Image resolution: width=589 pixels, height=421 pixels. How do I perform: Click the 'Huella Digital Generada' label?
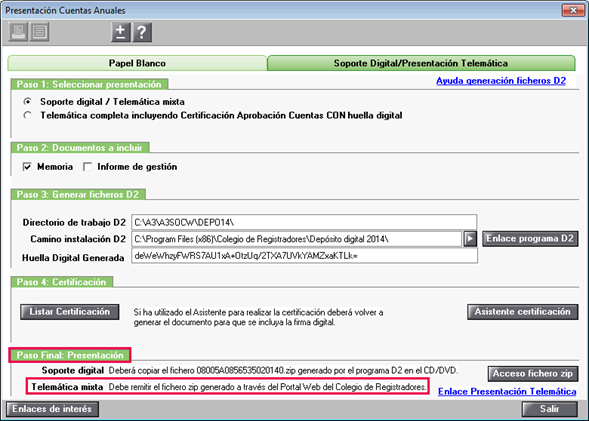73,258
